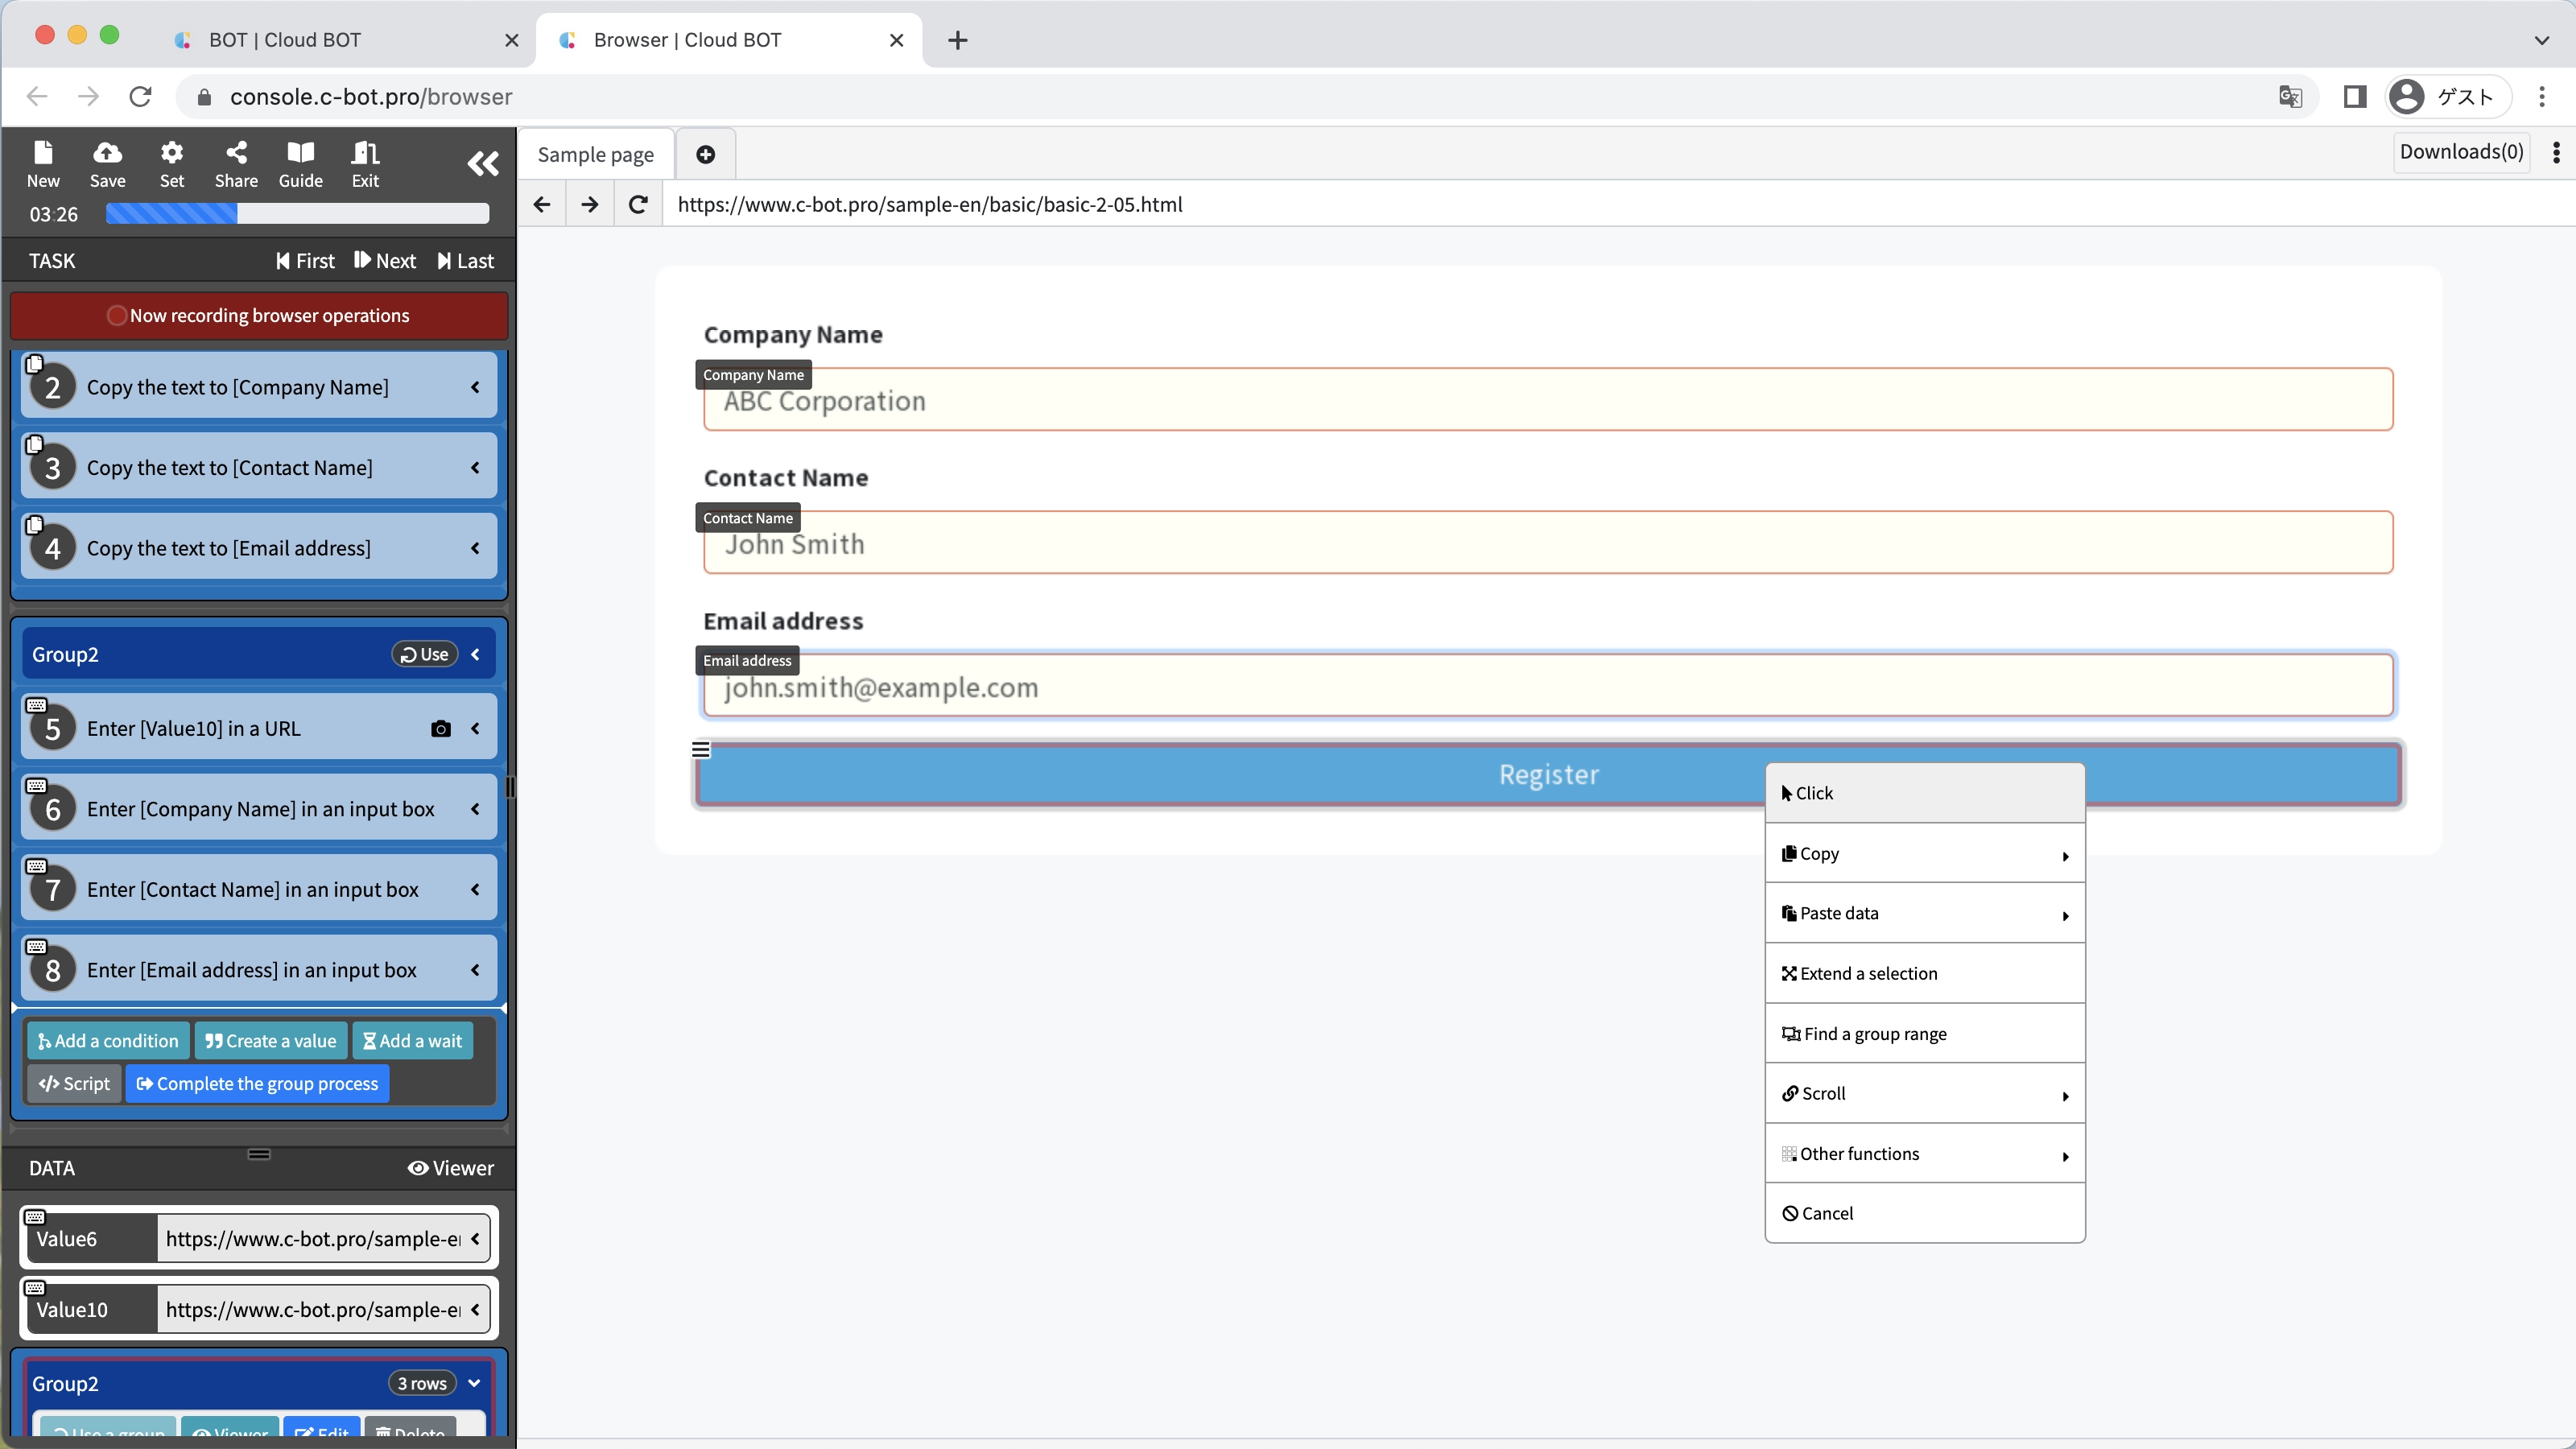The height and width of the screenshot is (1449, 2576).
Task: Open the Guide book icon
Action: (300, 164)
